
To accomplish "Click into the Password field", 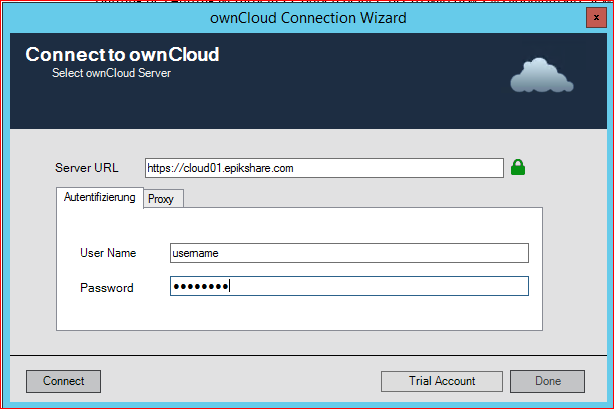I will pyautogui.click(x=349, y=286).
